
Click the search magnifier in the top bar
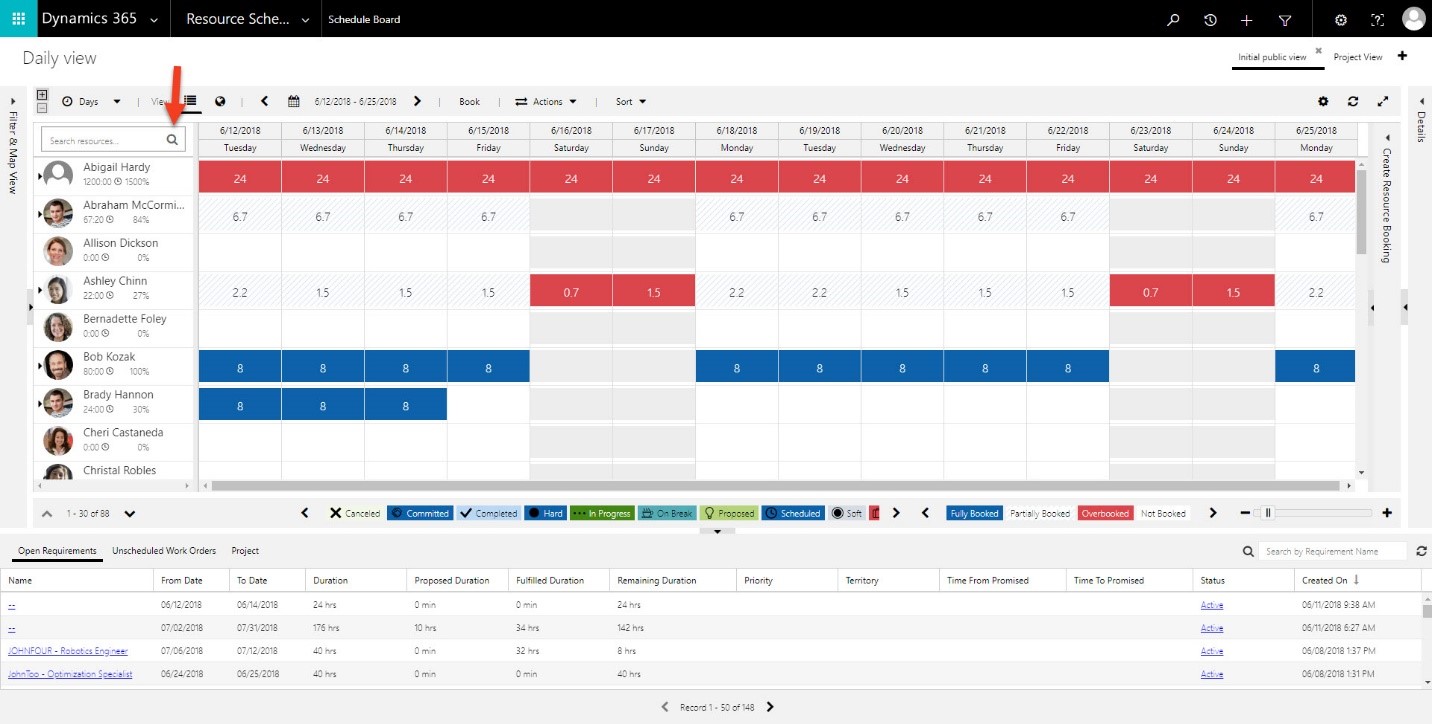1172,19
